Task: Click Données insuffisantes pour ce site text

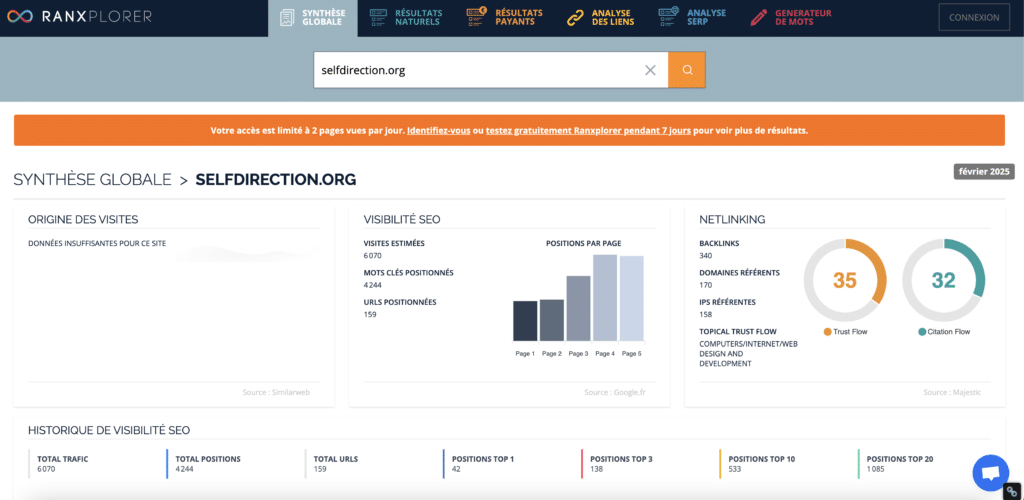Action: click(x=97, y=243)
